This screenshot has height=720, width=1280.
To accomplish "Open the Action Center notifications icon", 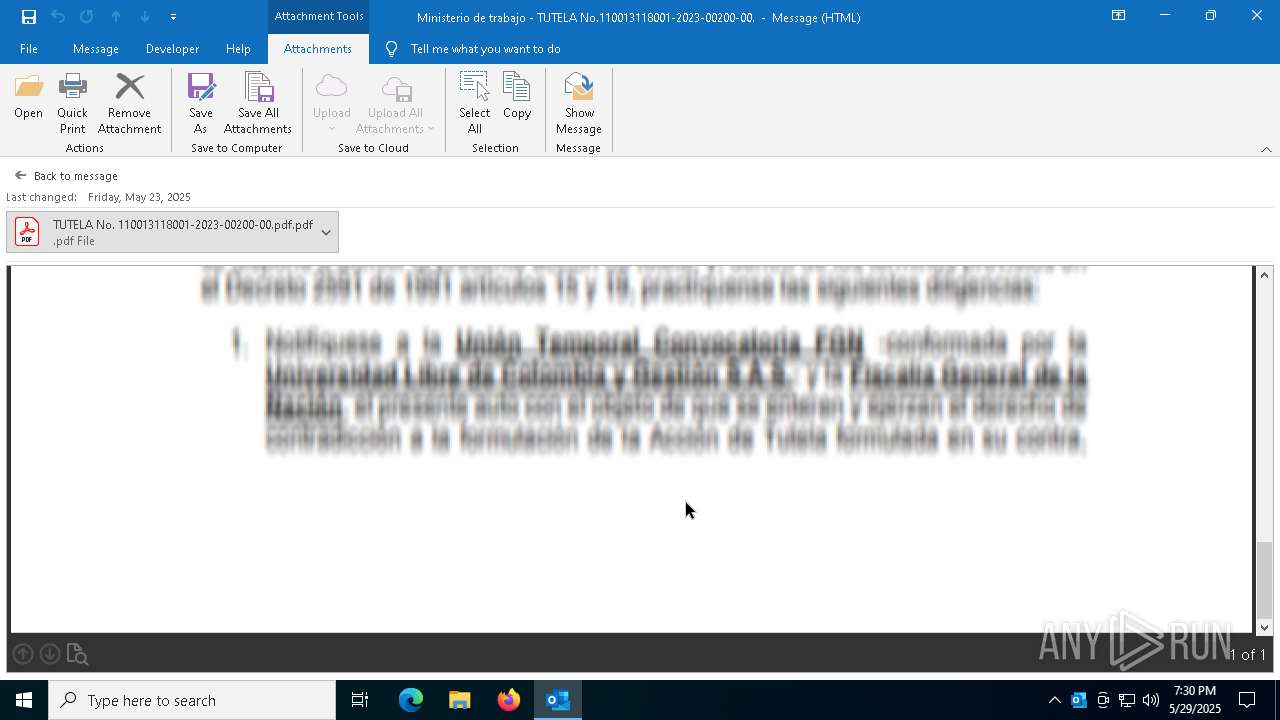I will tap(1247, 700).
